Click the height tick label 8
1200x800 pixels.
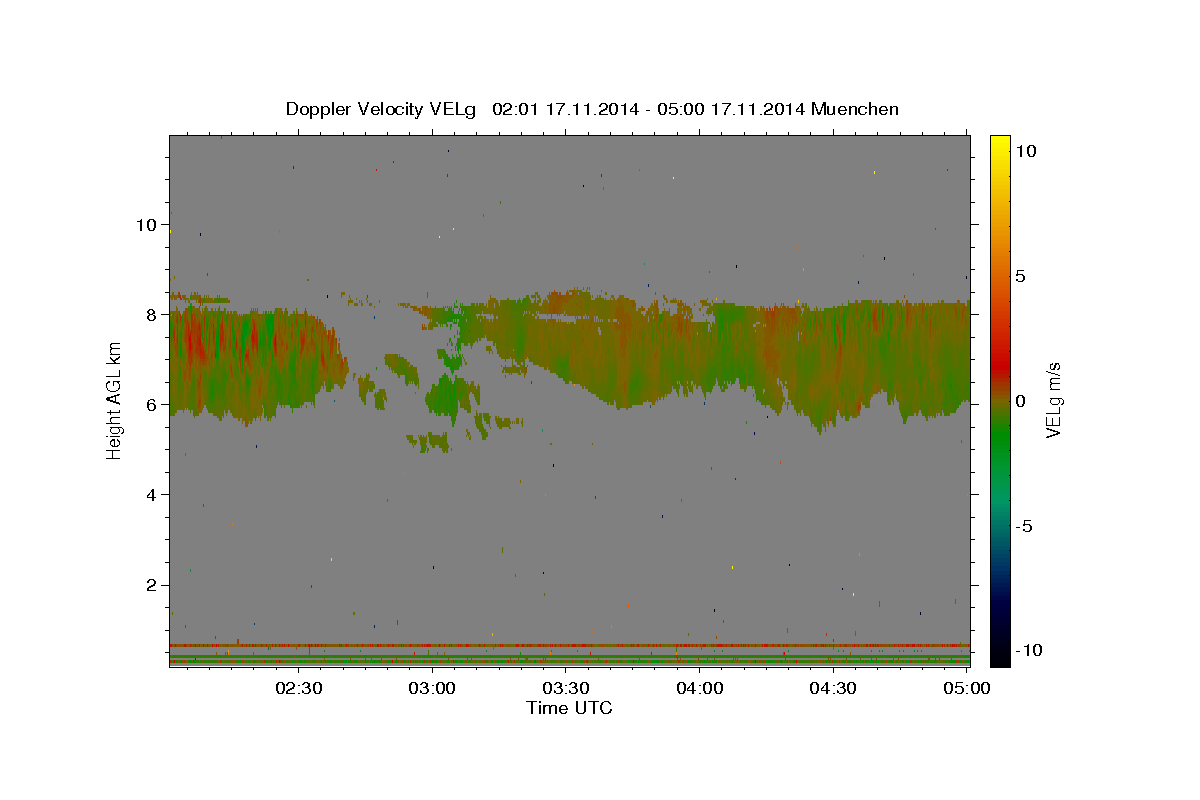pos(152,314)
